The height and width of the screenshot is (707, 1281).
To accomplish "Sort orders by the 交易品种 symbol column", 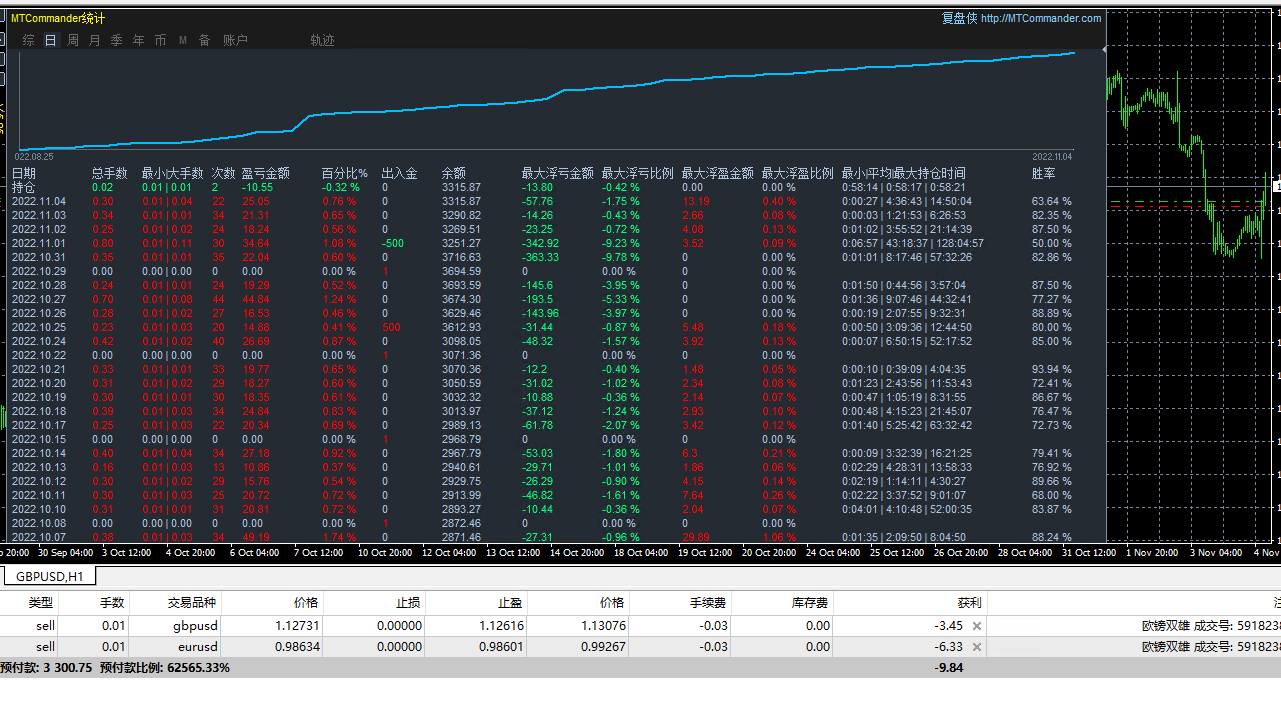I will (192, 603).
